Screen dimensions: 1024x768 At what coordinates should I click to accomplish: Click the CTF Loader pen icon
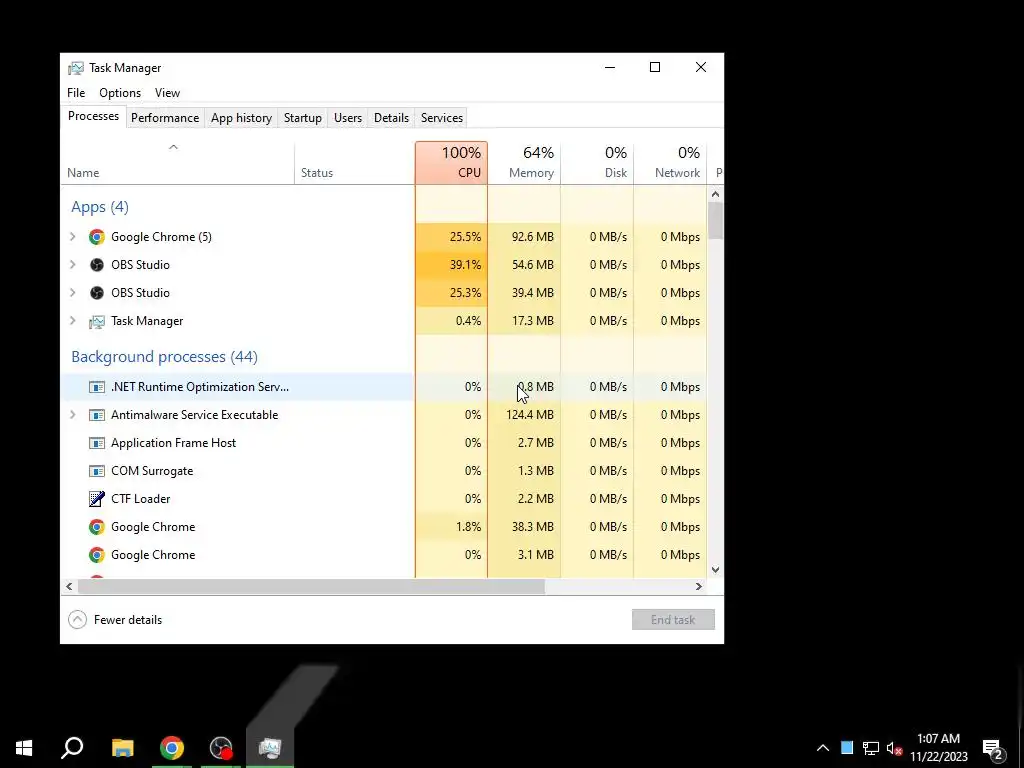coord(97,499)
